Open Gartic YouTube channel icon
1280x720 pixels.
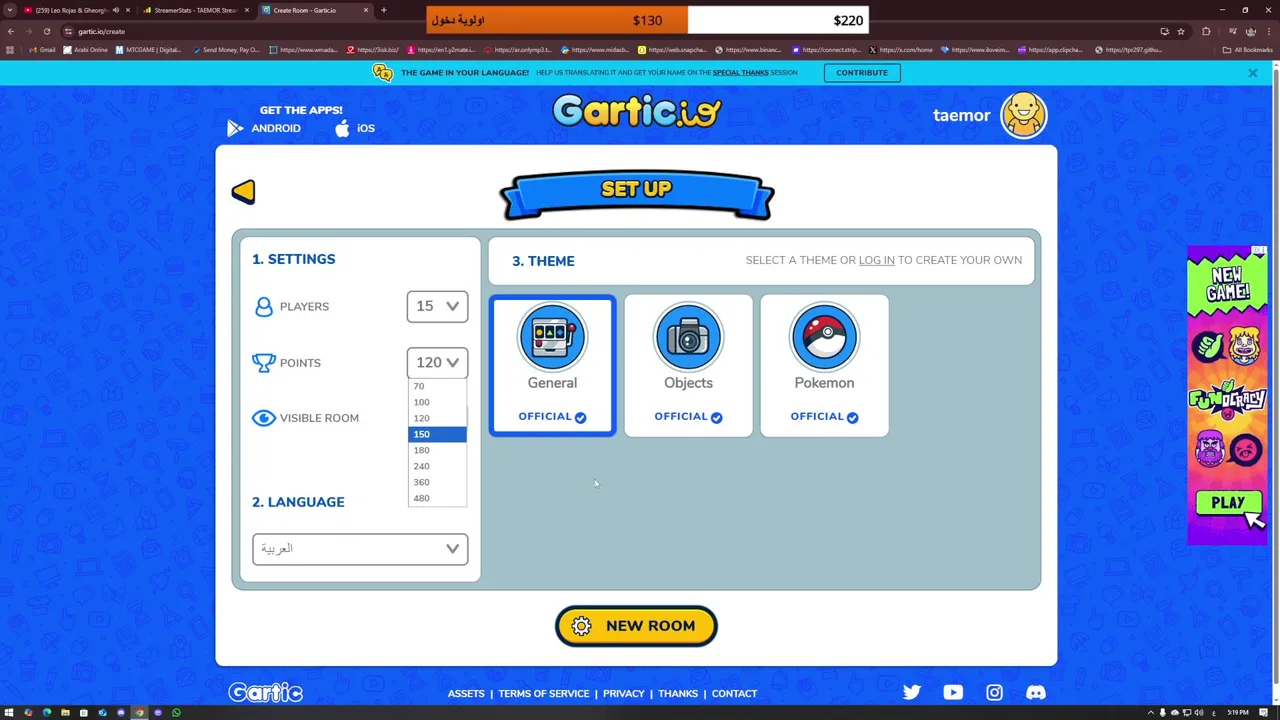(953, 692)
